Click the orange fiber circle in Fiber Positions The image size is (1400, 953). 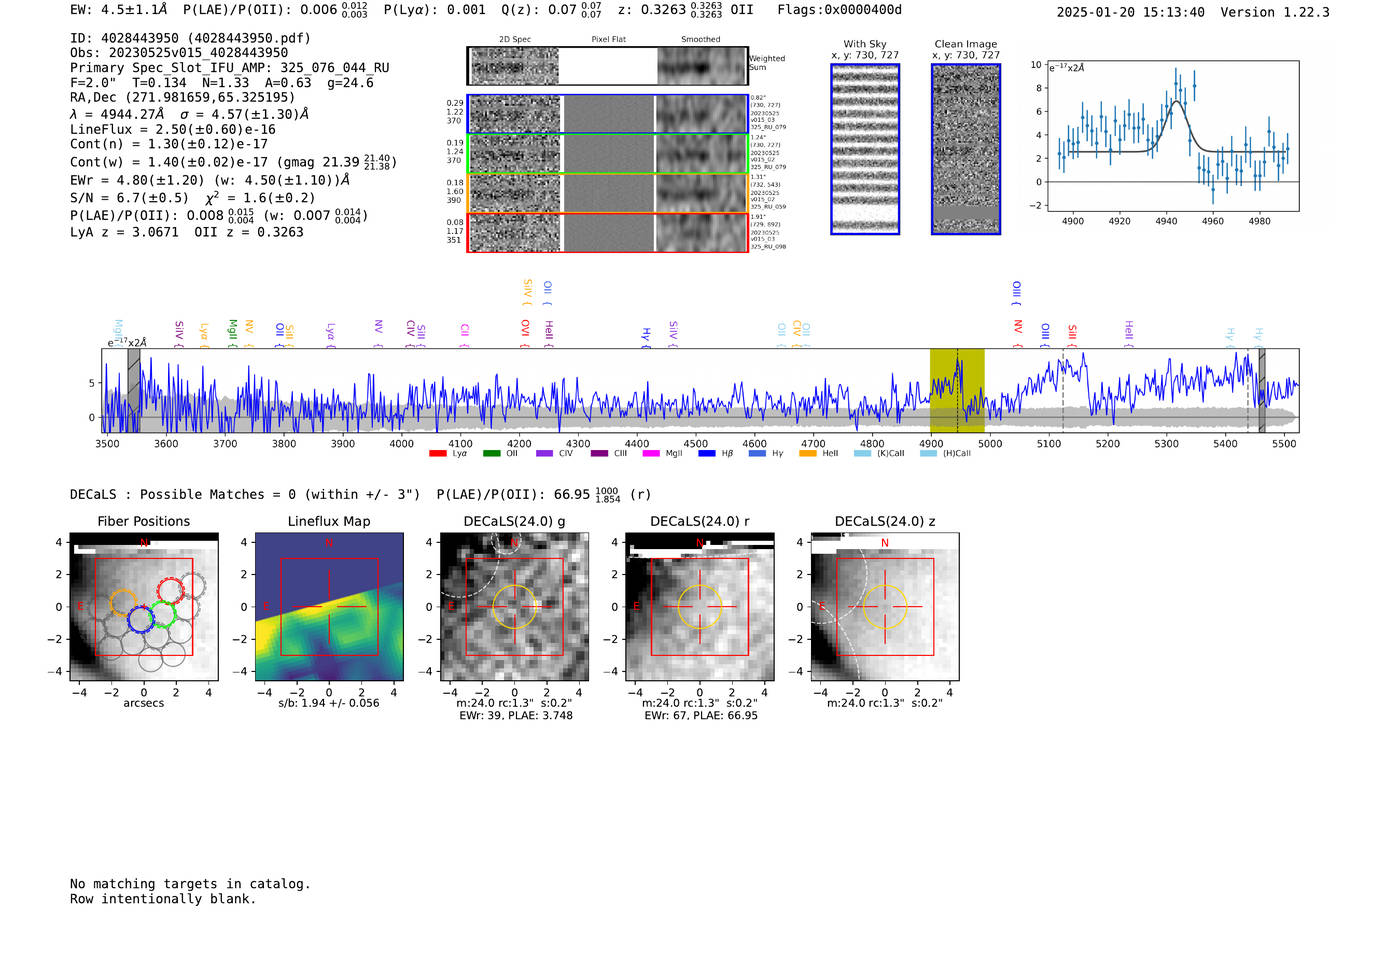pos(123,602)
